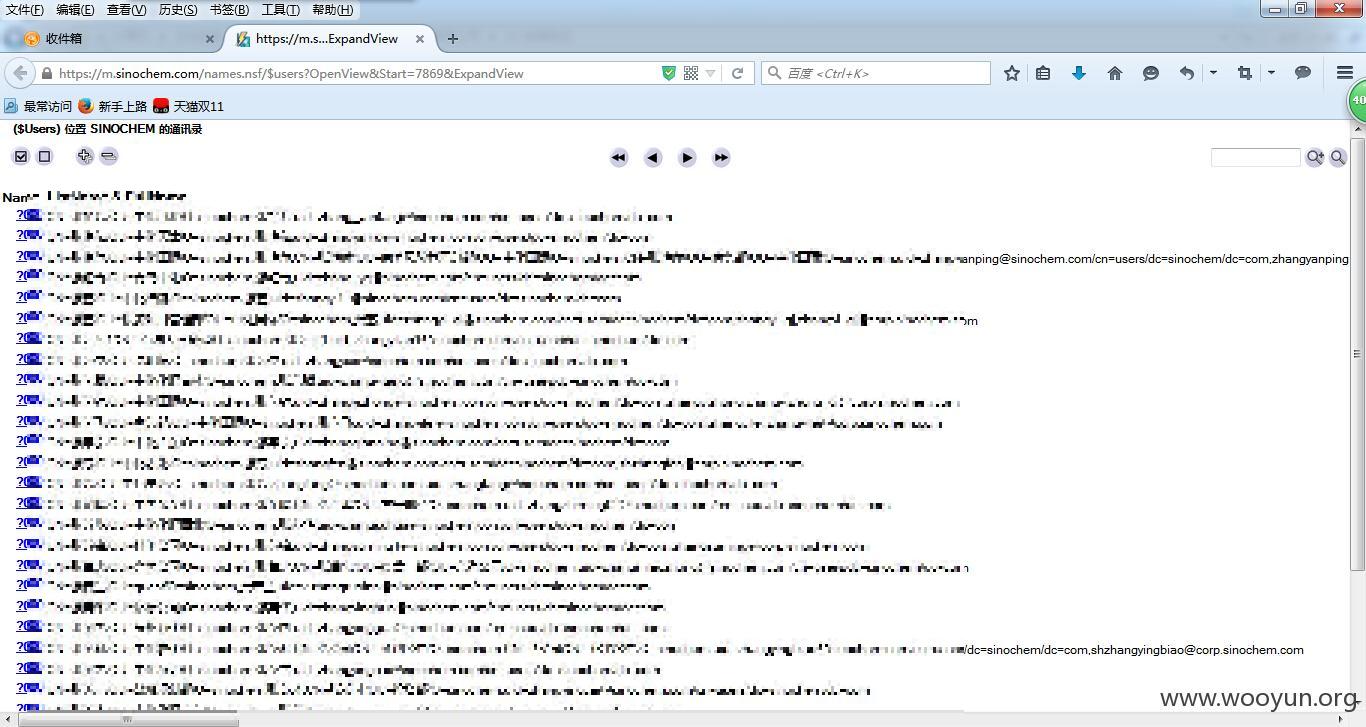Collapse all entries with the minus icon
Image resolution: width=1366 pixels, height=727 pixels.
109,156
